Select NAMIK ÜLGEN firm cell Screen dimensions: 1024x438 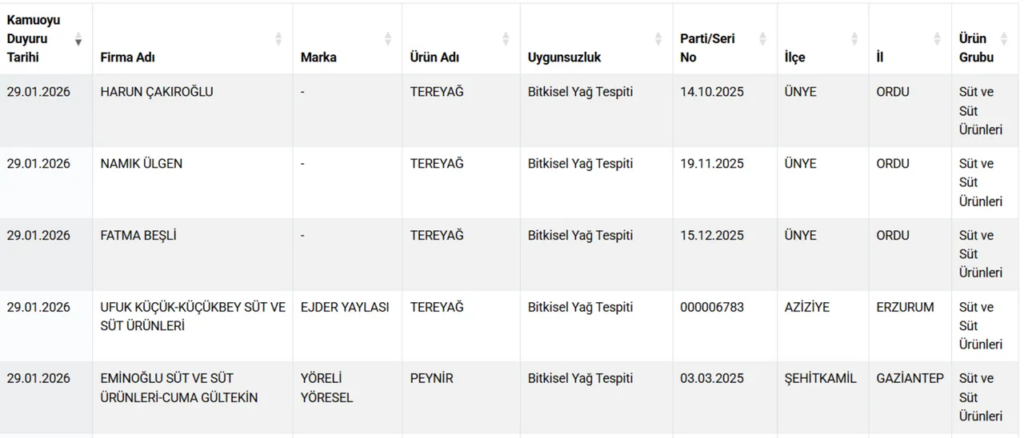tap(142, 164)
